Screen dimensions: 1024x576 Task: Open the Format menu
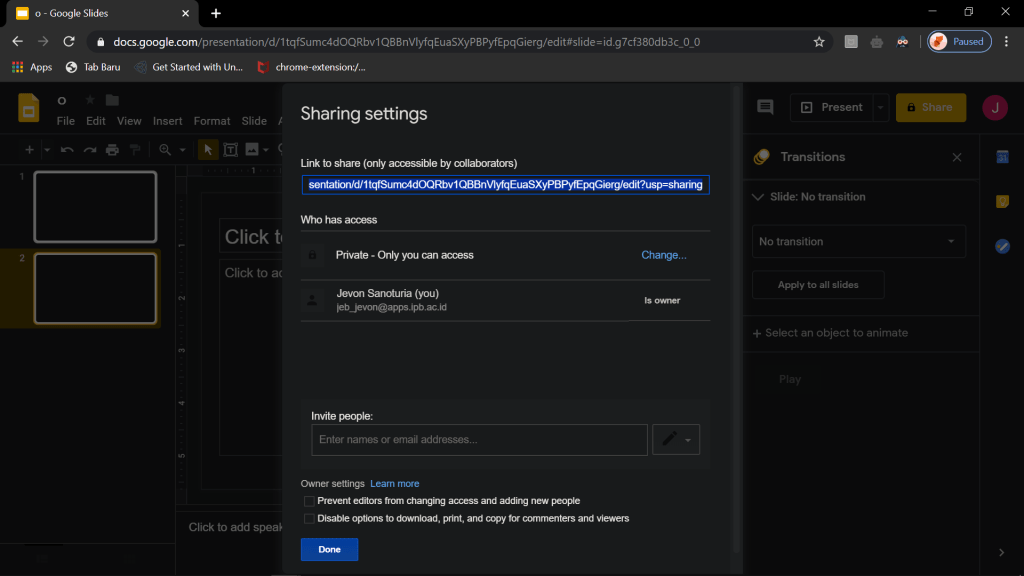212,121
